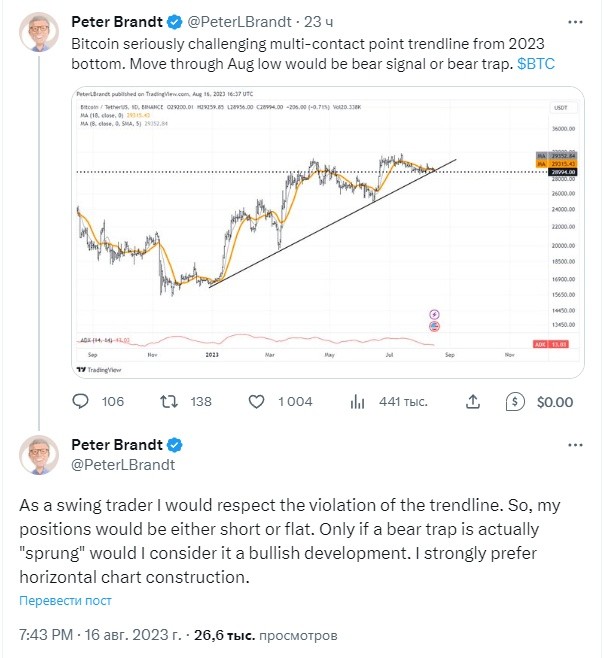Click the reply comment bubble icon
The width and height of the screenshot is (604, 658).
point(81,402)
